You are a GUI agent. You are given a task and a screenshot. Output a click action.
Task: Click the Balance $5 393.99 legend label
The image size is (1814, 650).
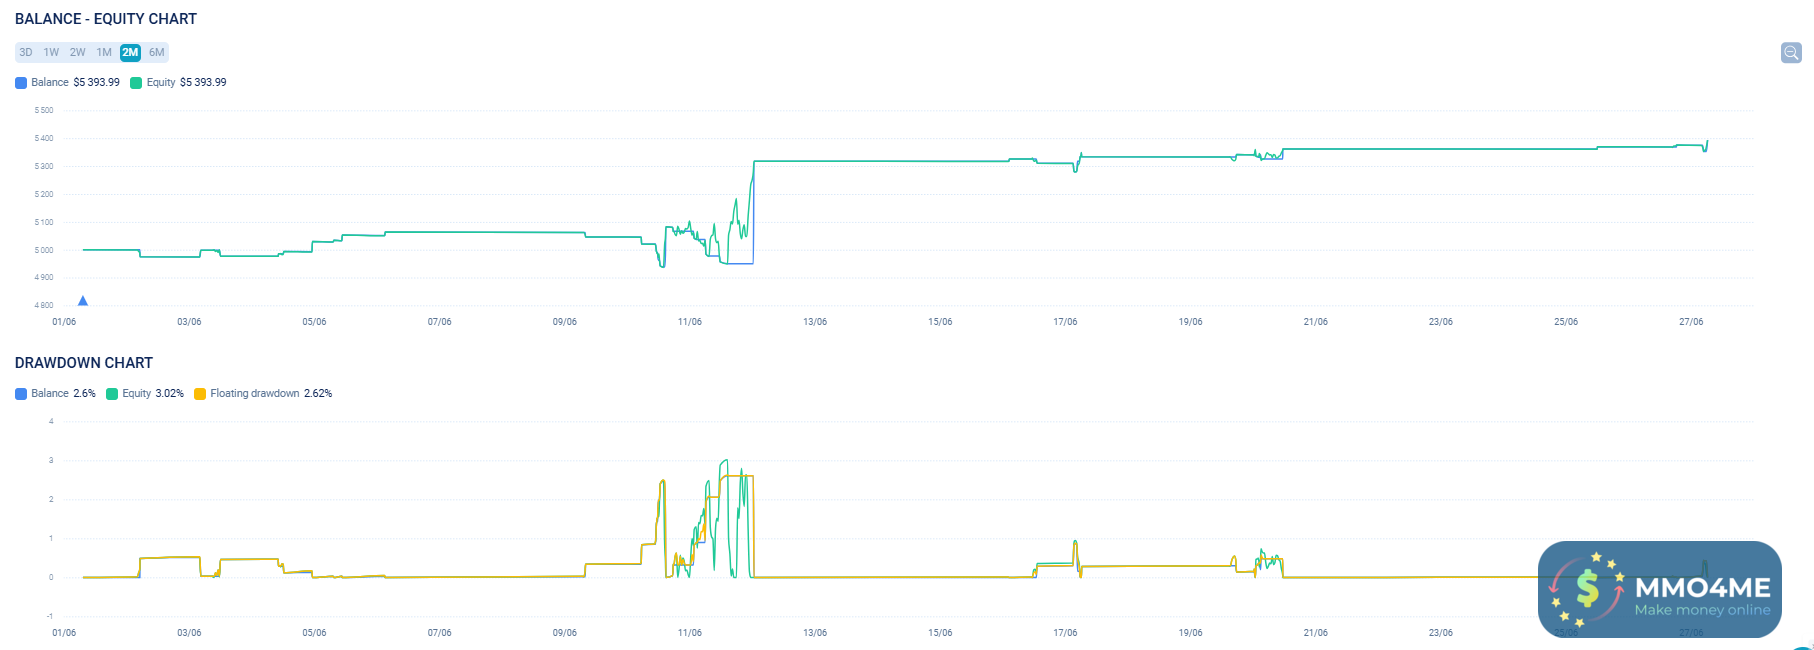coord(75,83)
